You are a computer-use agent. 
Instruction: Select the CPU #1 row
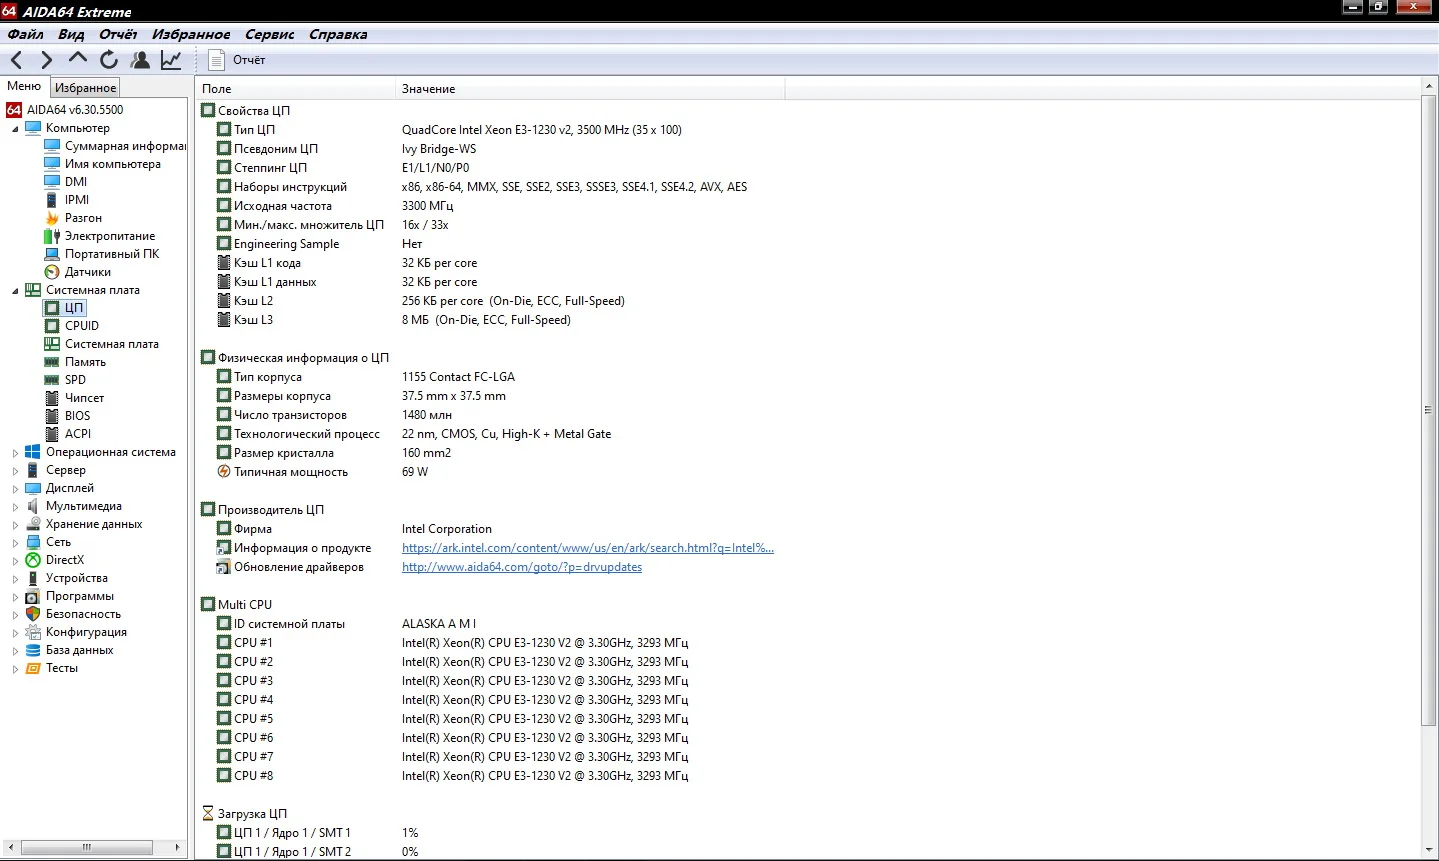[808, 643]
